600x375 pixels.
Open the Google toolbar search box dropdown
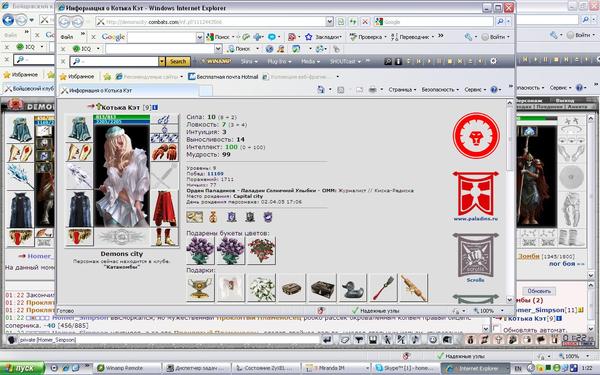tap(200, 37)
